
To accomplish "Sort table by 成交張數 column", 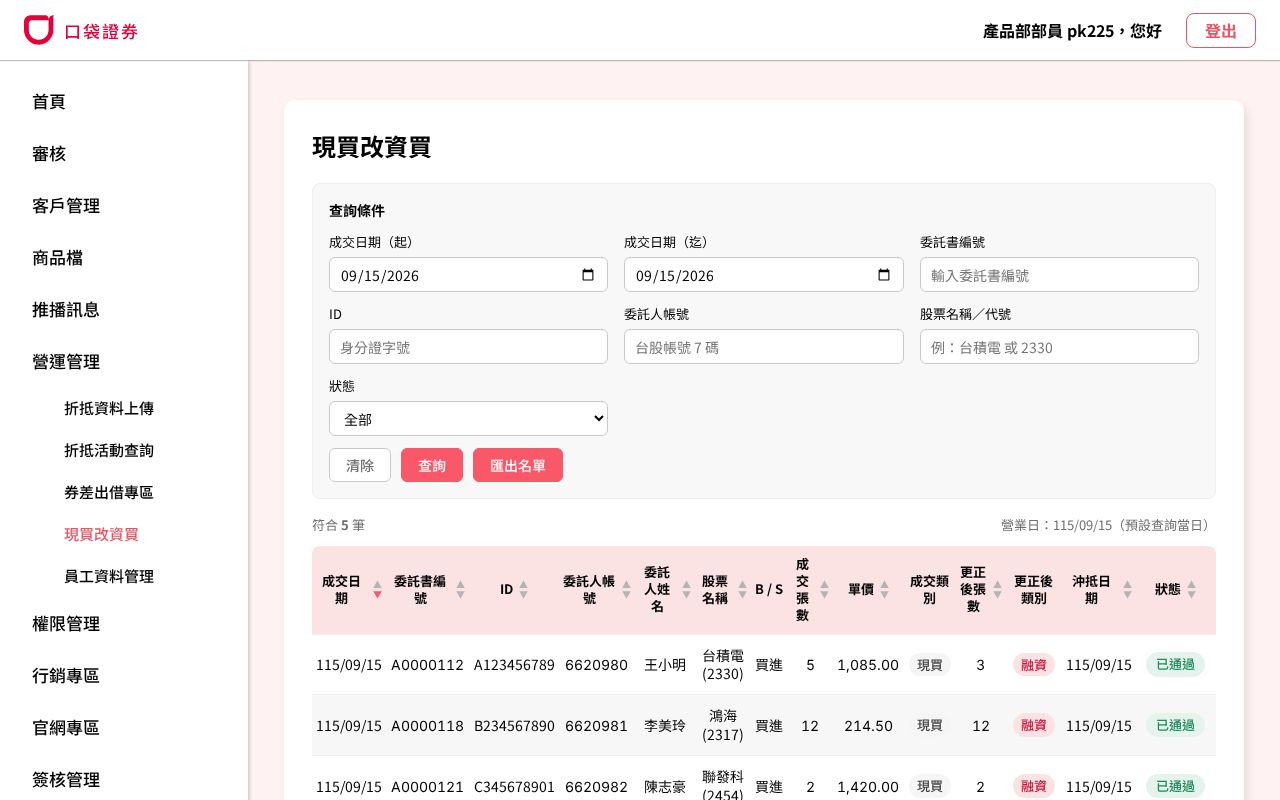I will 824,589.
